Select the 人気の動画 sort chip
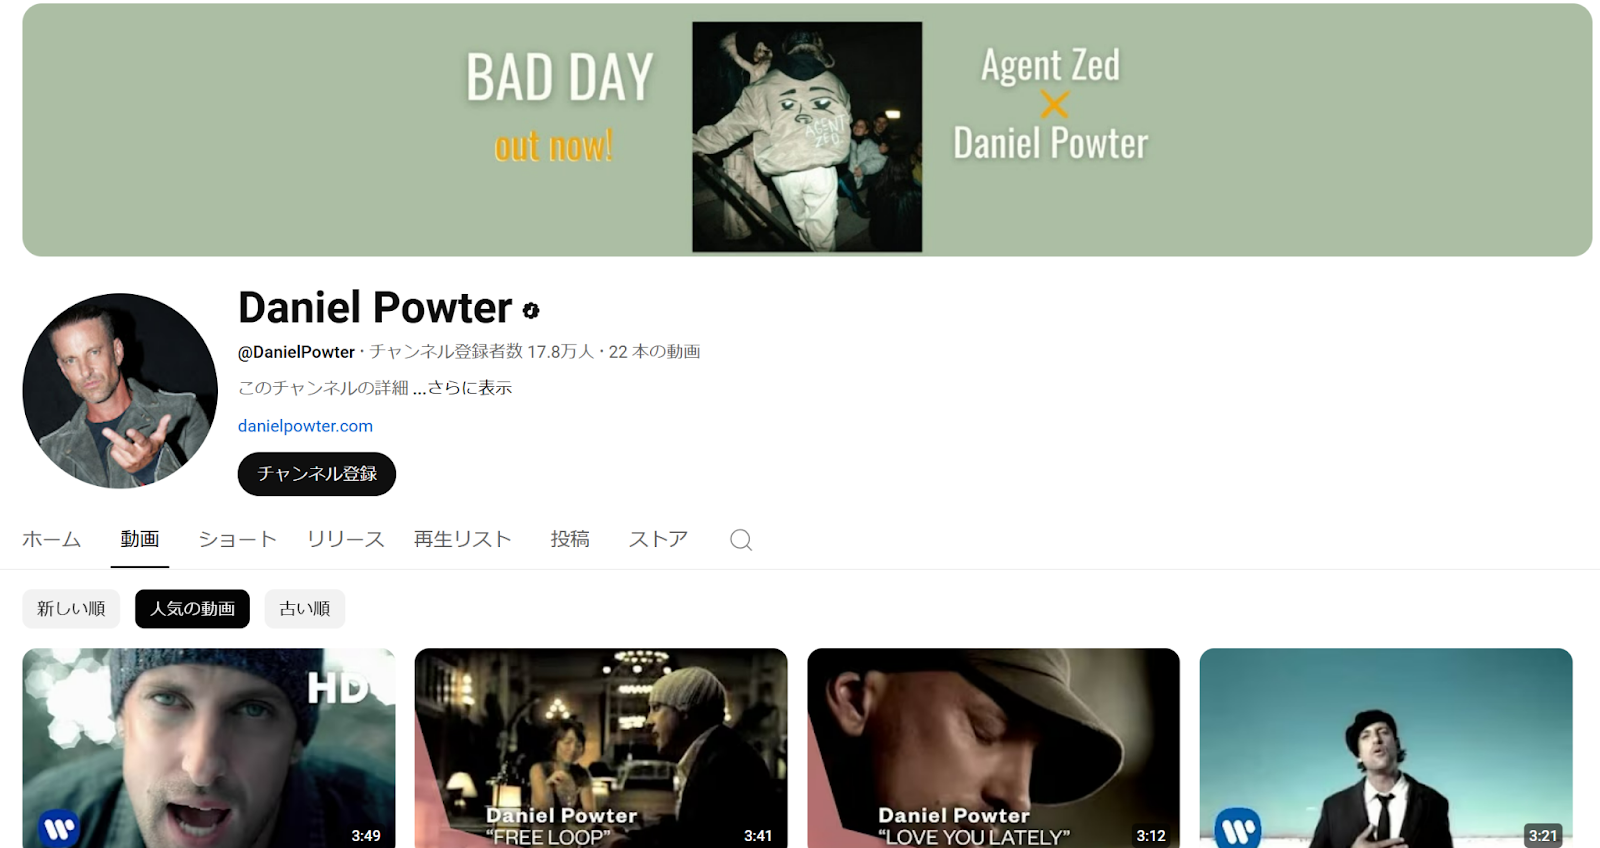 tap(192, 609)
